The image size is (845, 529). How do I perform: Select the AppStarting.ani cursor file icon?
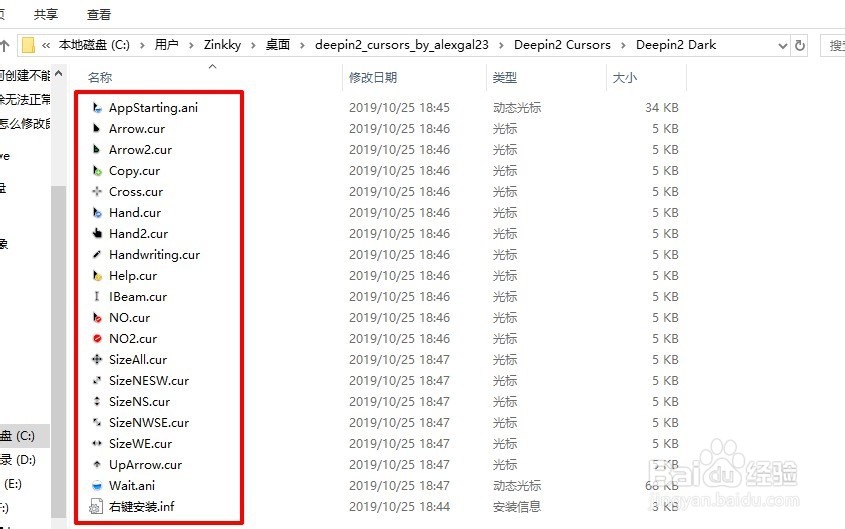pyautogui.click(x=97, y=108)
